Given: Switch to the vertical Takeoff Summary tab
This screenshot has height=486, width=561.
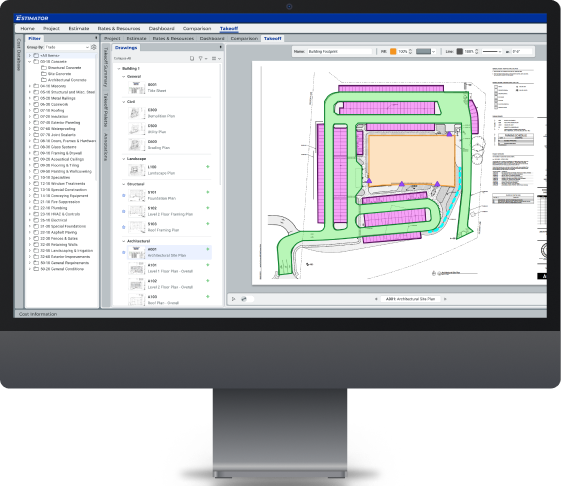Looking at the screenshot, I should coord(106,67).
